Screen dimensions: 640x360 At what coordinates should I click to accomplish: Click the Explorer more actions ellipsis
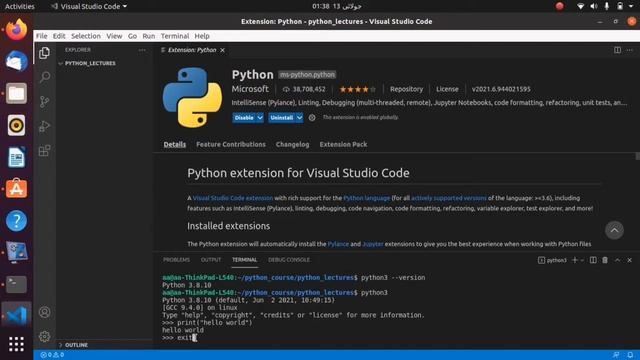[x=142, y=50]
